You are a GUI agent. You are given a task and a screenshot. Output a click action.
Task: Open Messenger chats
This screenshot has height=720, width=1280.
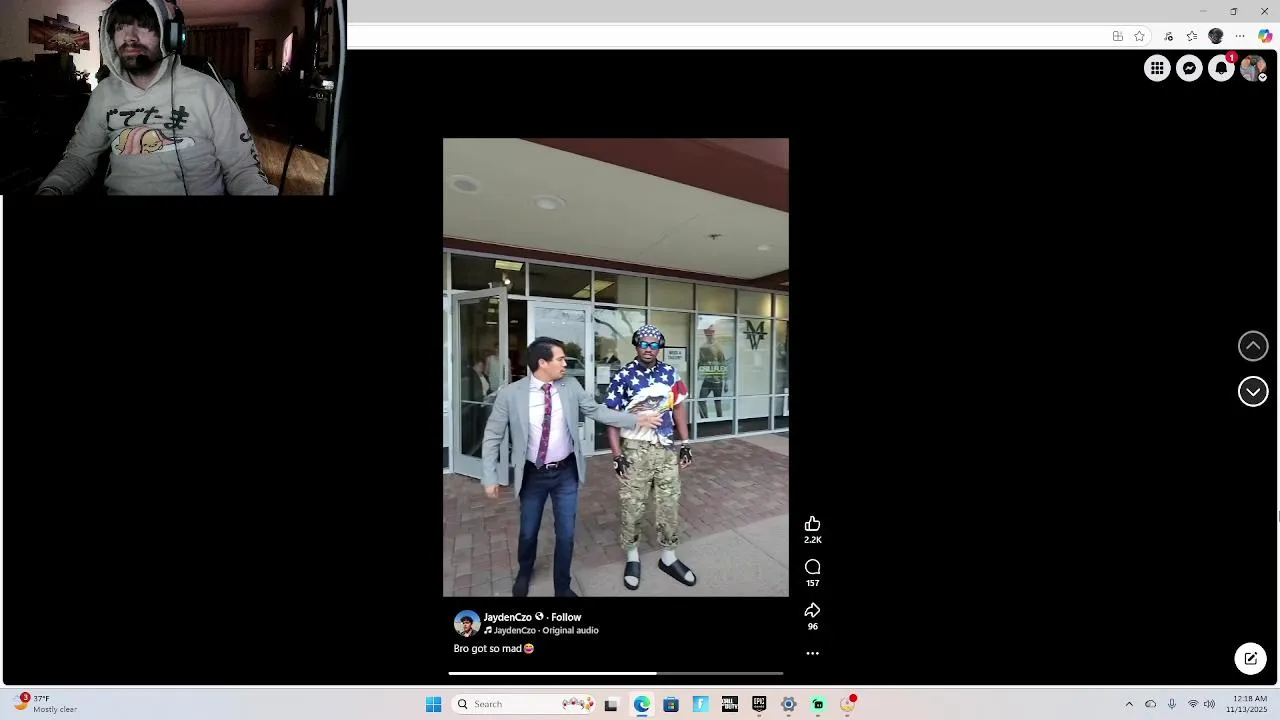(1189, 68)
